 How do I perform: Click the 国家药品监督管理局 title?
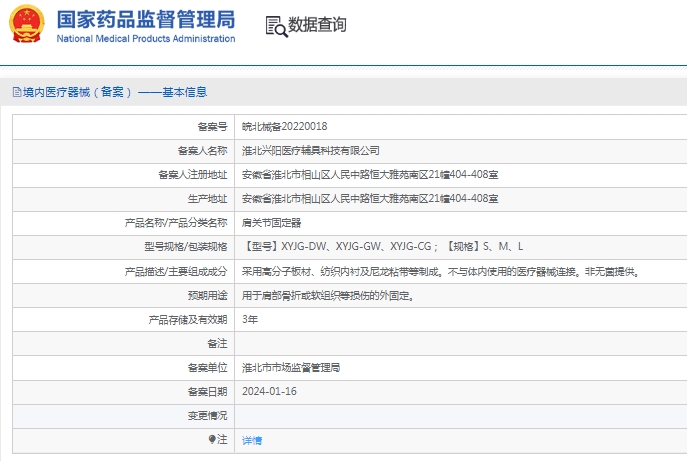coord(146,19)
